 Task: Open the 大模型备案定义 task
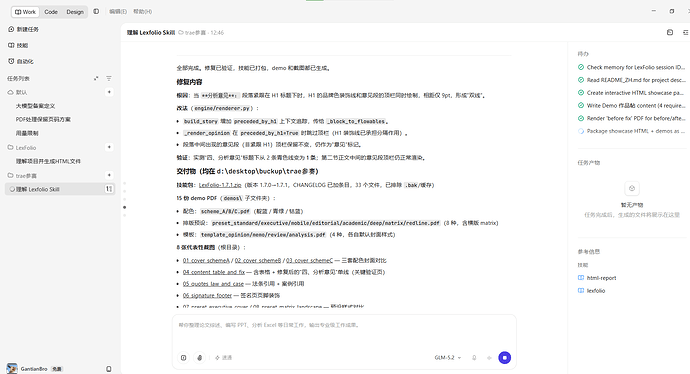coord(35,106)
